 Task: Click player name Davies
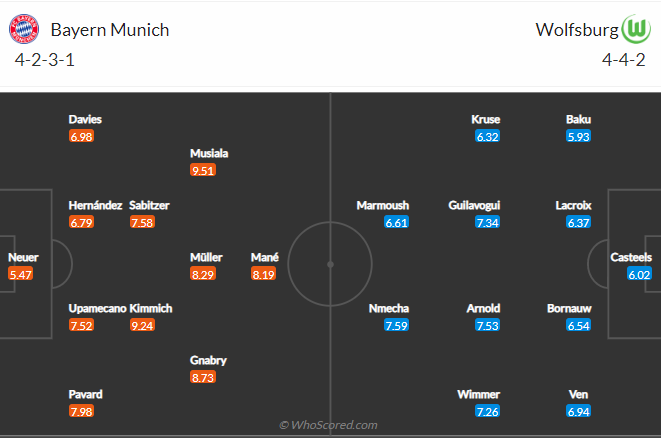[x=85, y=119]
